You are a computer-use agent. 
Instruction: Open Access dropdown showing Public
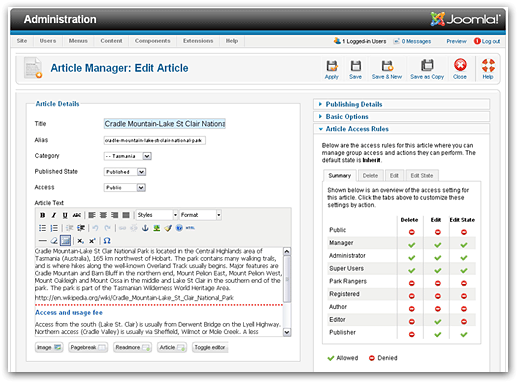point(125,188)
